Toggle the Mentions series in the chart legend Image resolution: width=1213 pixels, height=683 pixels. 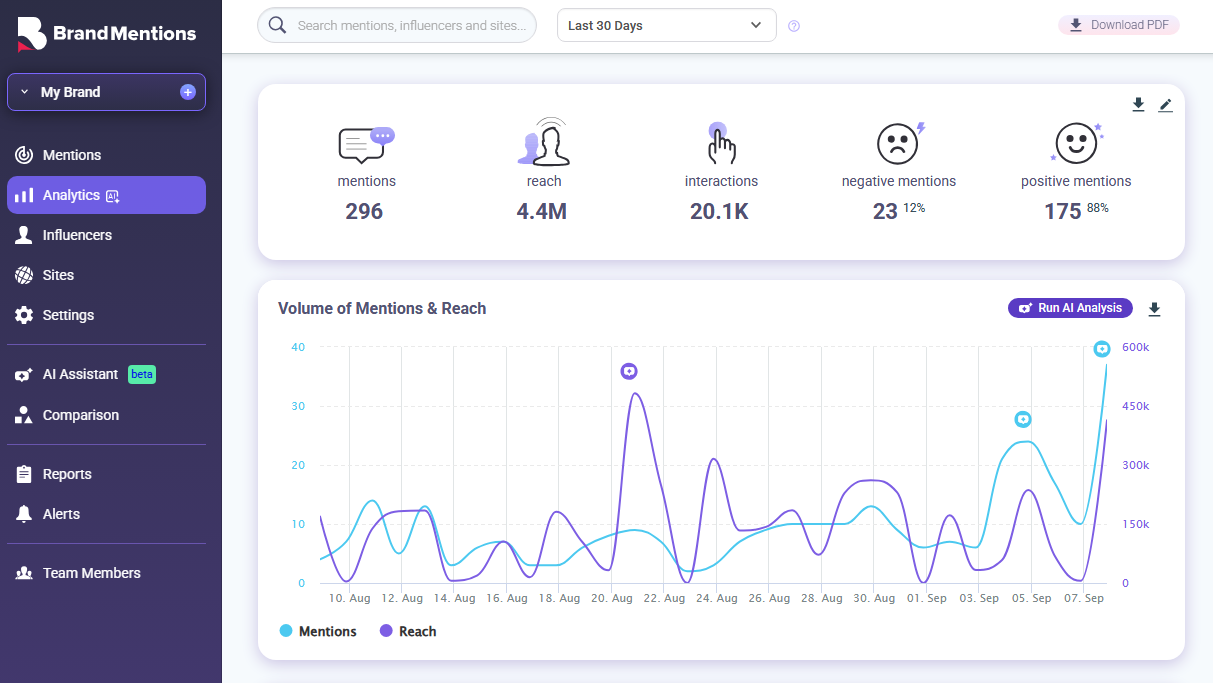point(318,630)
